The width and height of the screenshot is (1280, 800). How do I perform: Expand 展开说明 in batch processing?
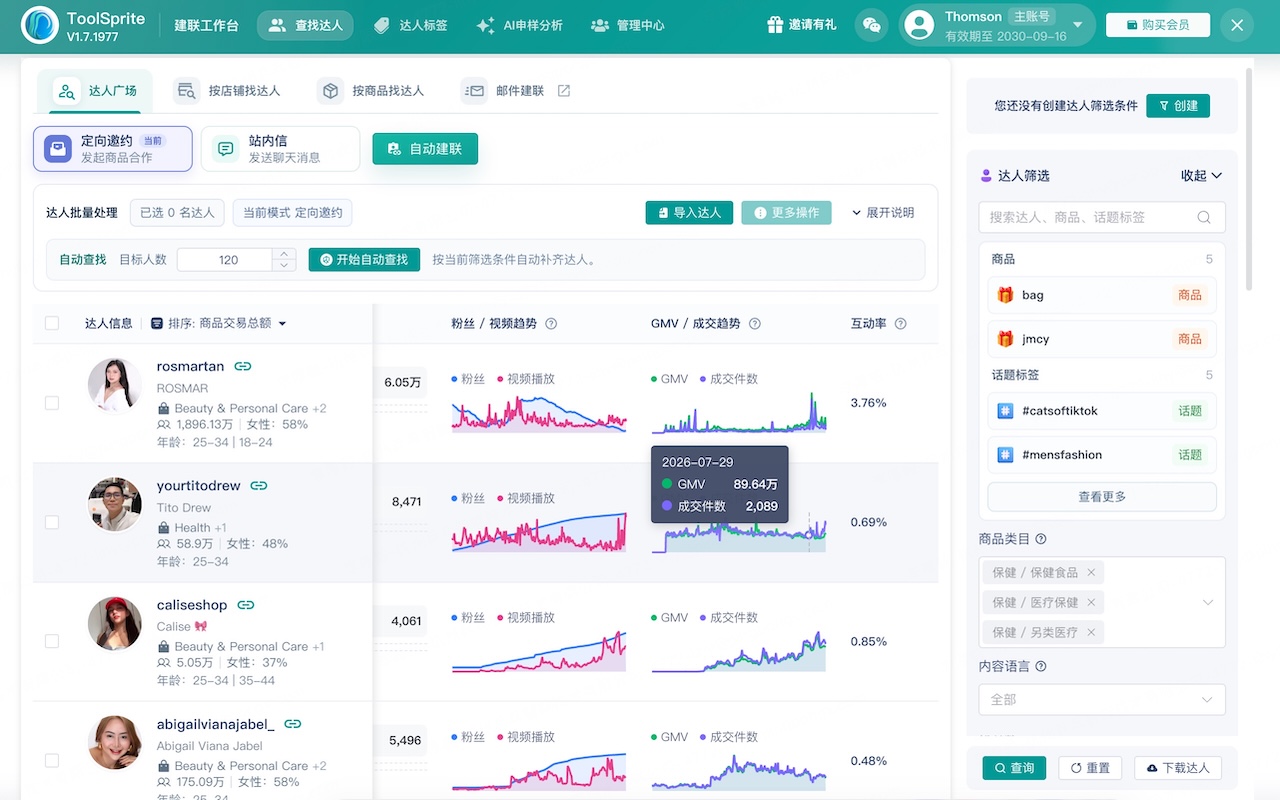(x=883, y=213)
